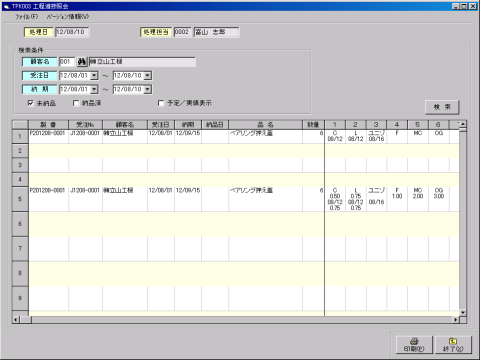
Task: Click process column header 6
Action: pos(438,125)
